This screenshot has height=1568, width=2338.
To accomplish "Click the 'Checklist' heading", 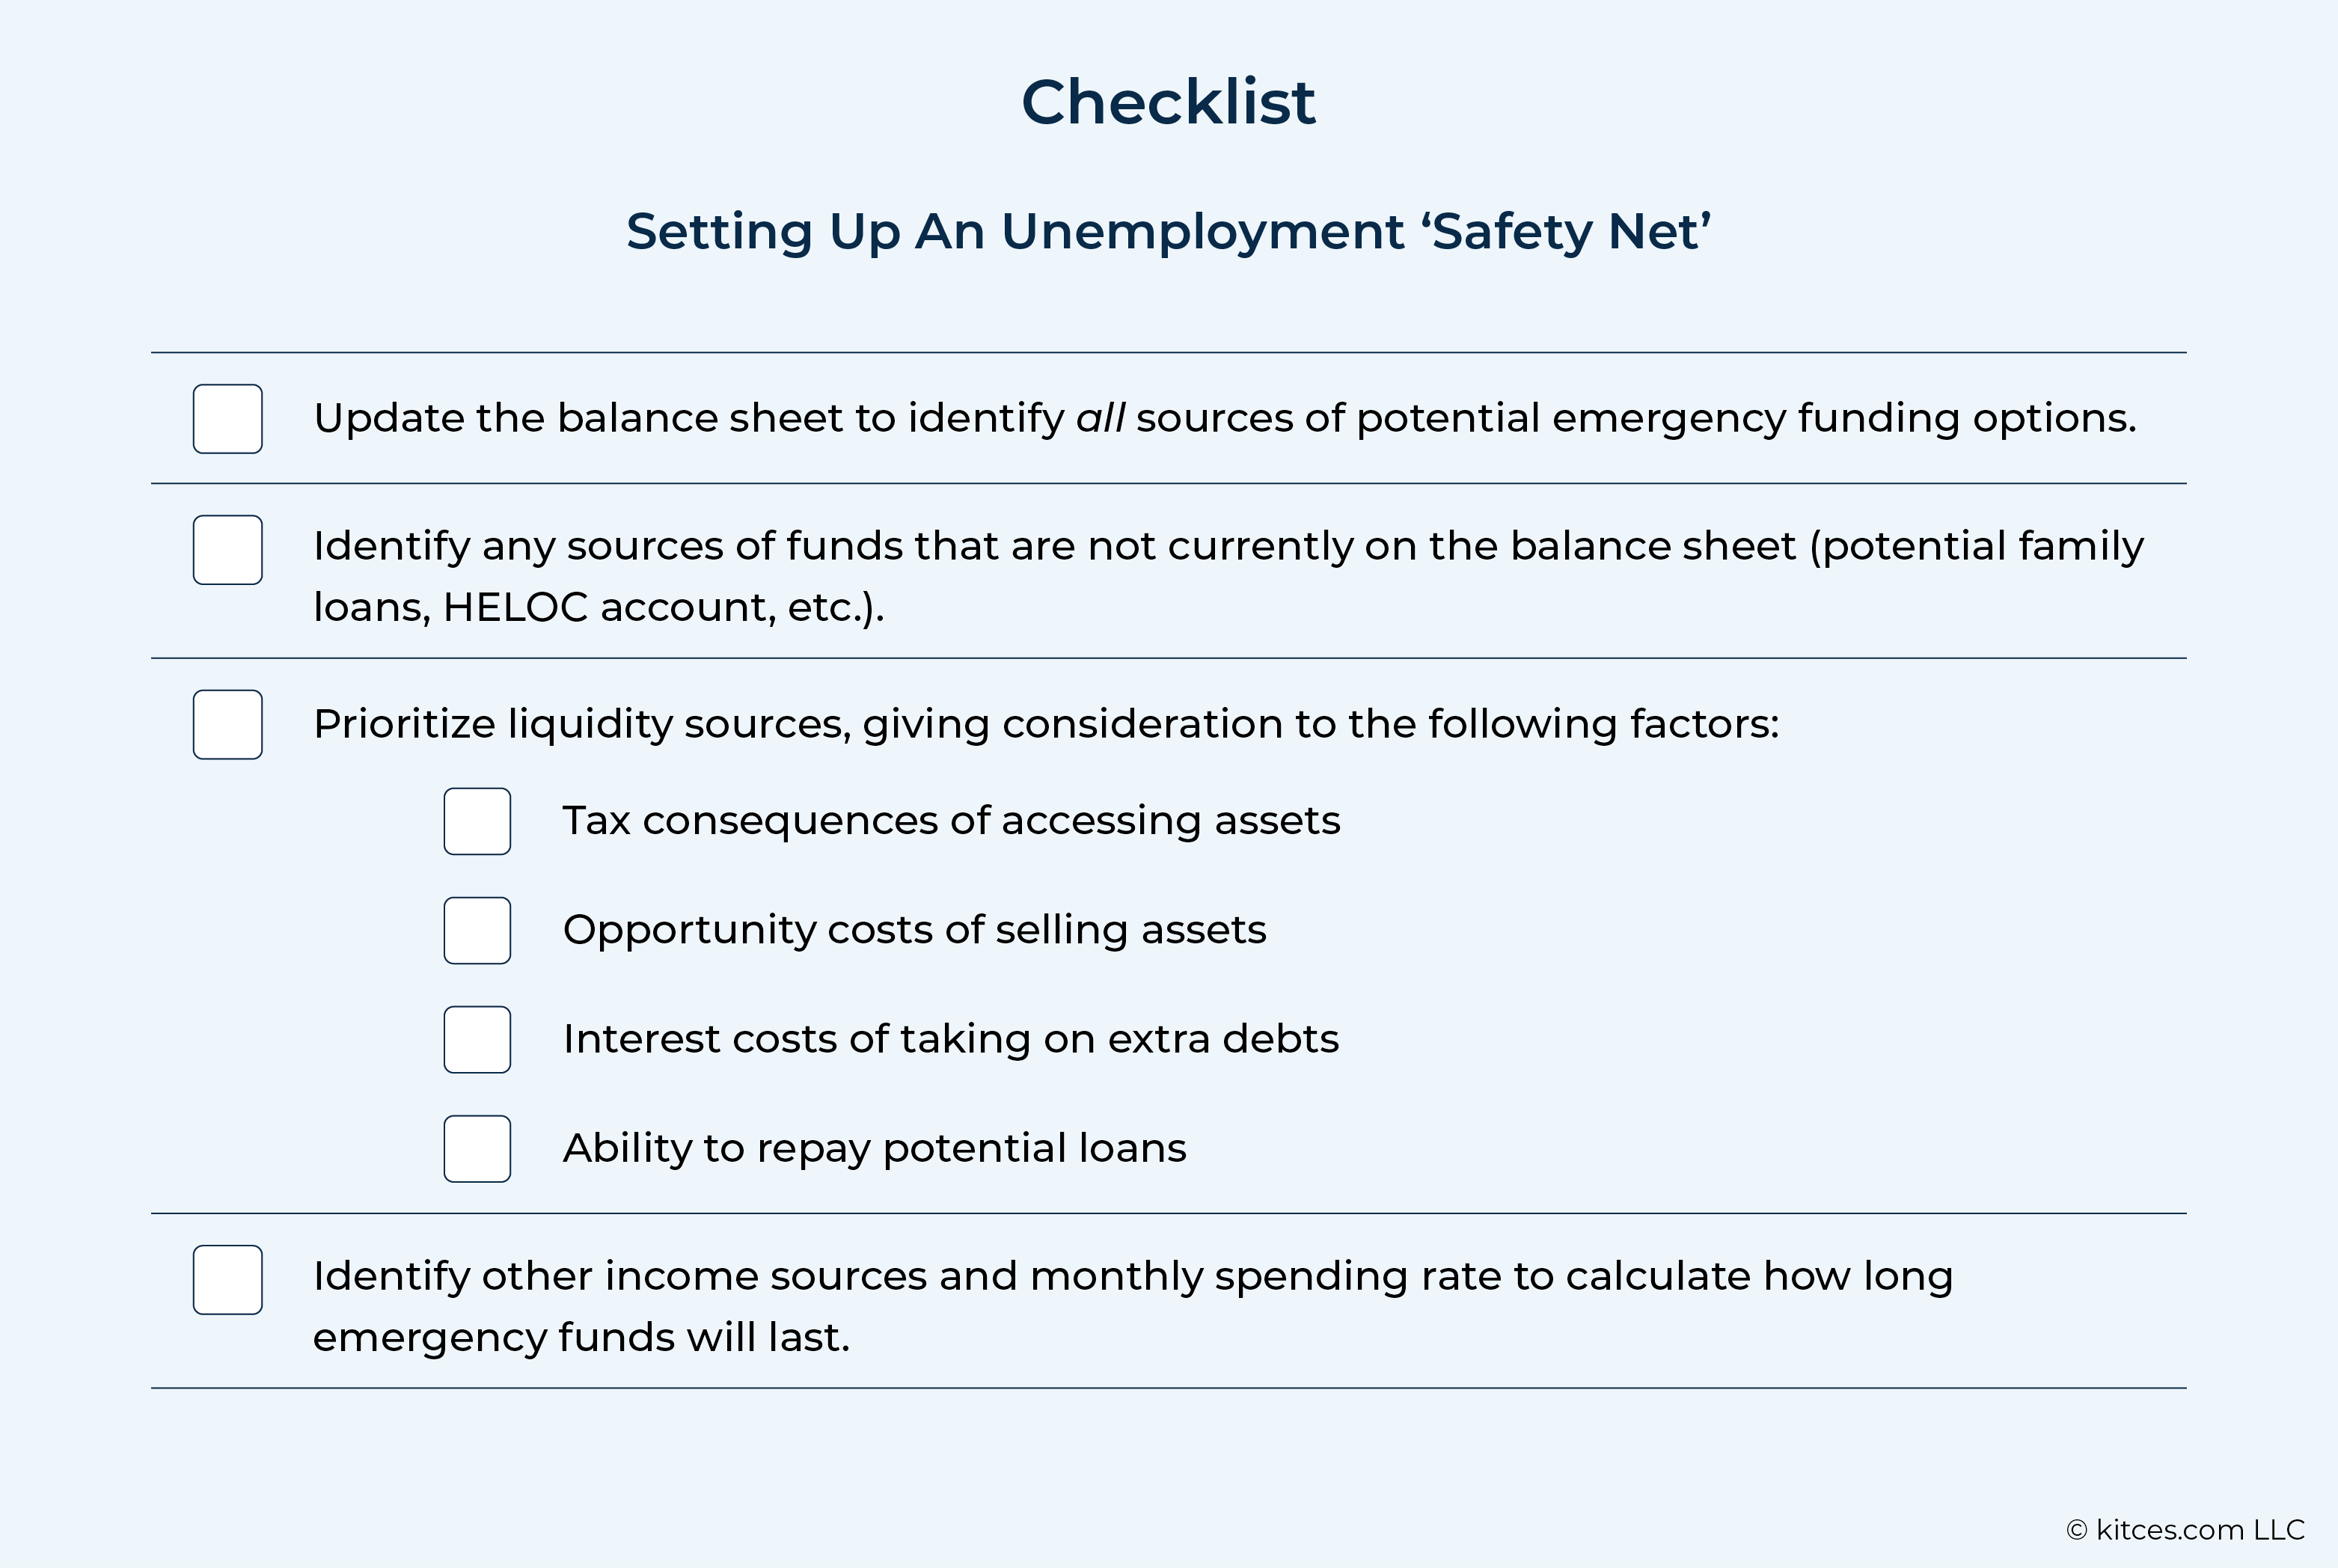I will click(x=1168, y=102).
